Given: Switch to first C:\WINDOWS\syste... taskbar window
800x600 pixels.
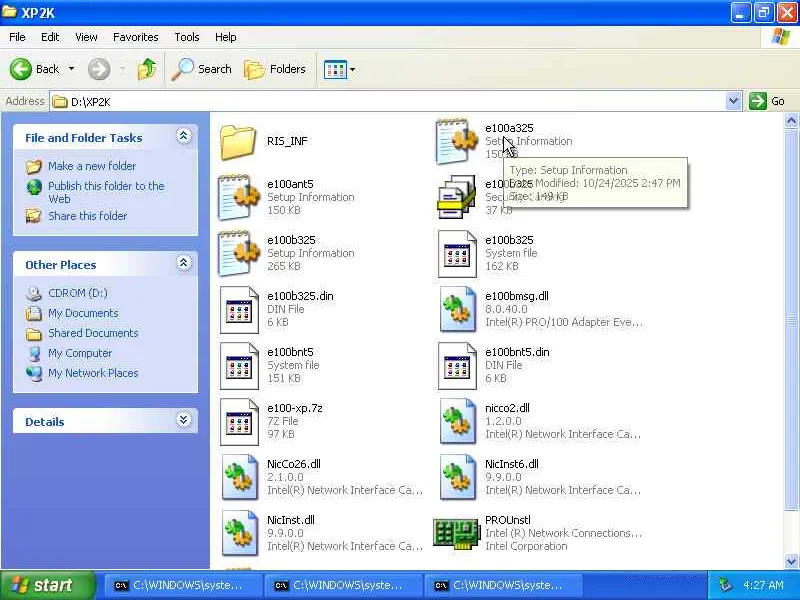Looking at the screenshot, I should tap(182, 586).
